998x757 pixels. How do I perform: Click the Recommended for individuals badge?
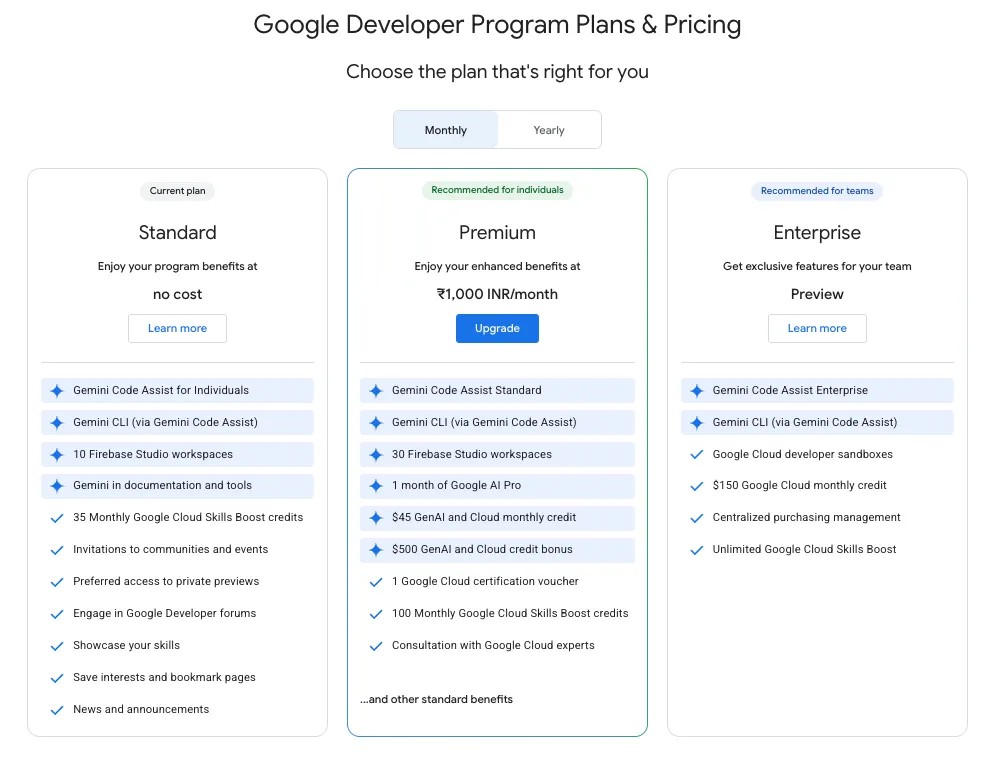[497, 190]
